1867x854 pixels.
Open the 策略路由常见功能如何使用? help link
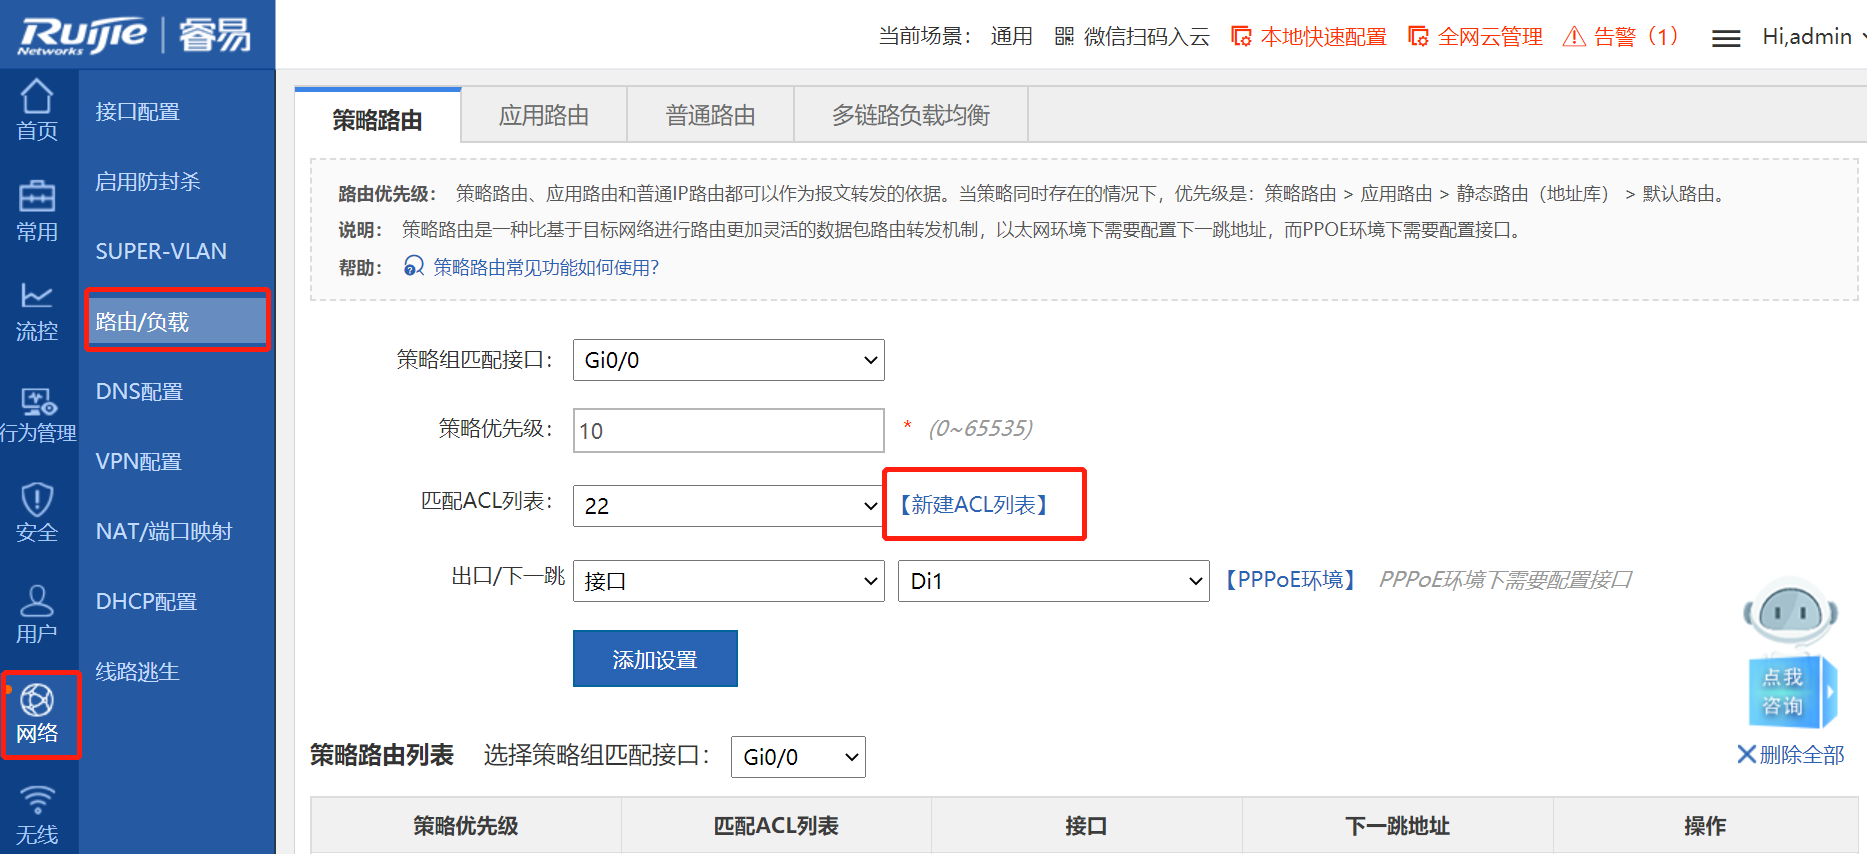pyautogui.click(x=546, y=267)
